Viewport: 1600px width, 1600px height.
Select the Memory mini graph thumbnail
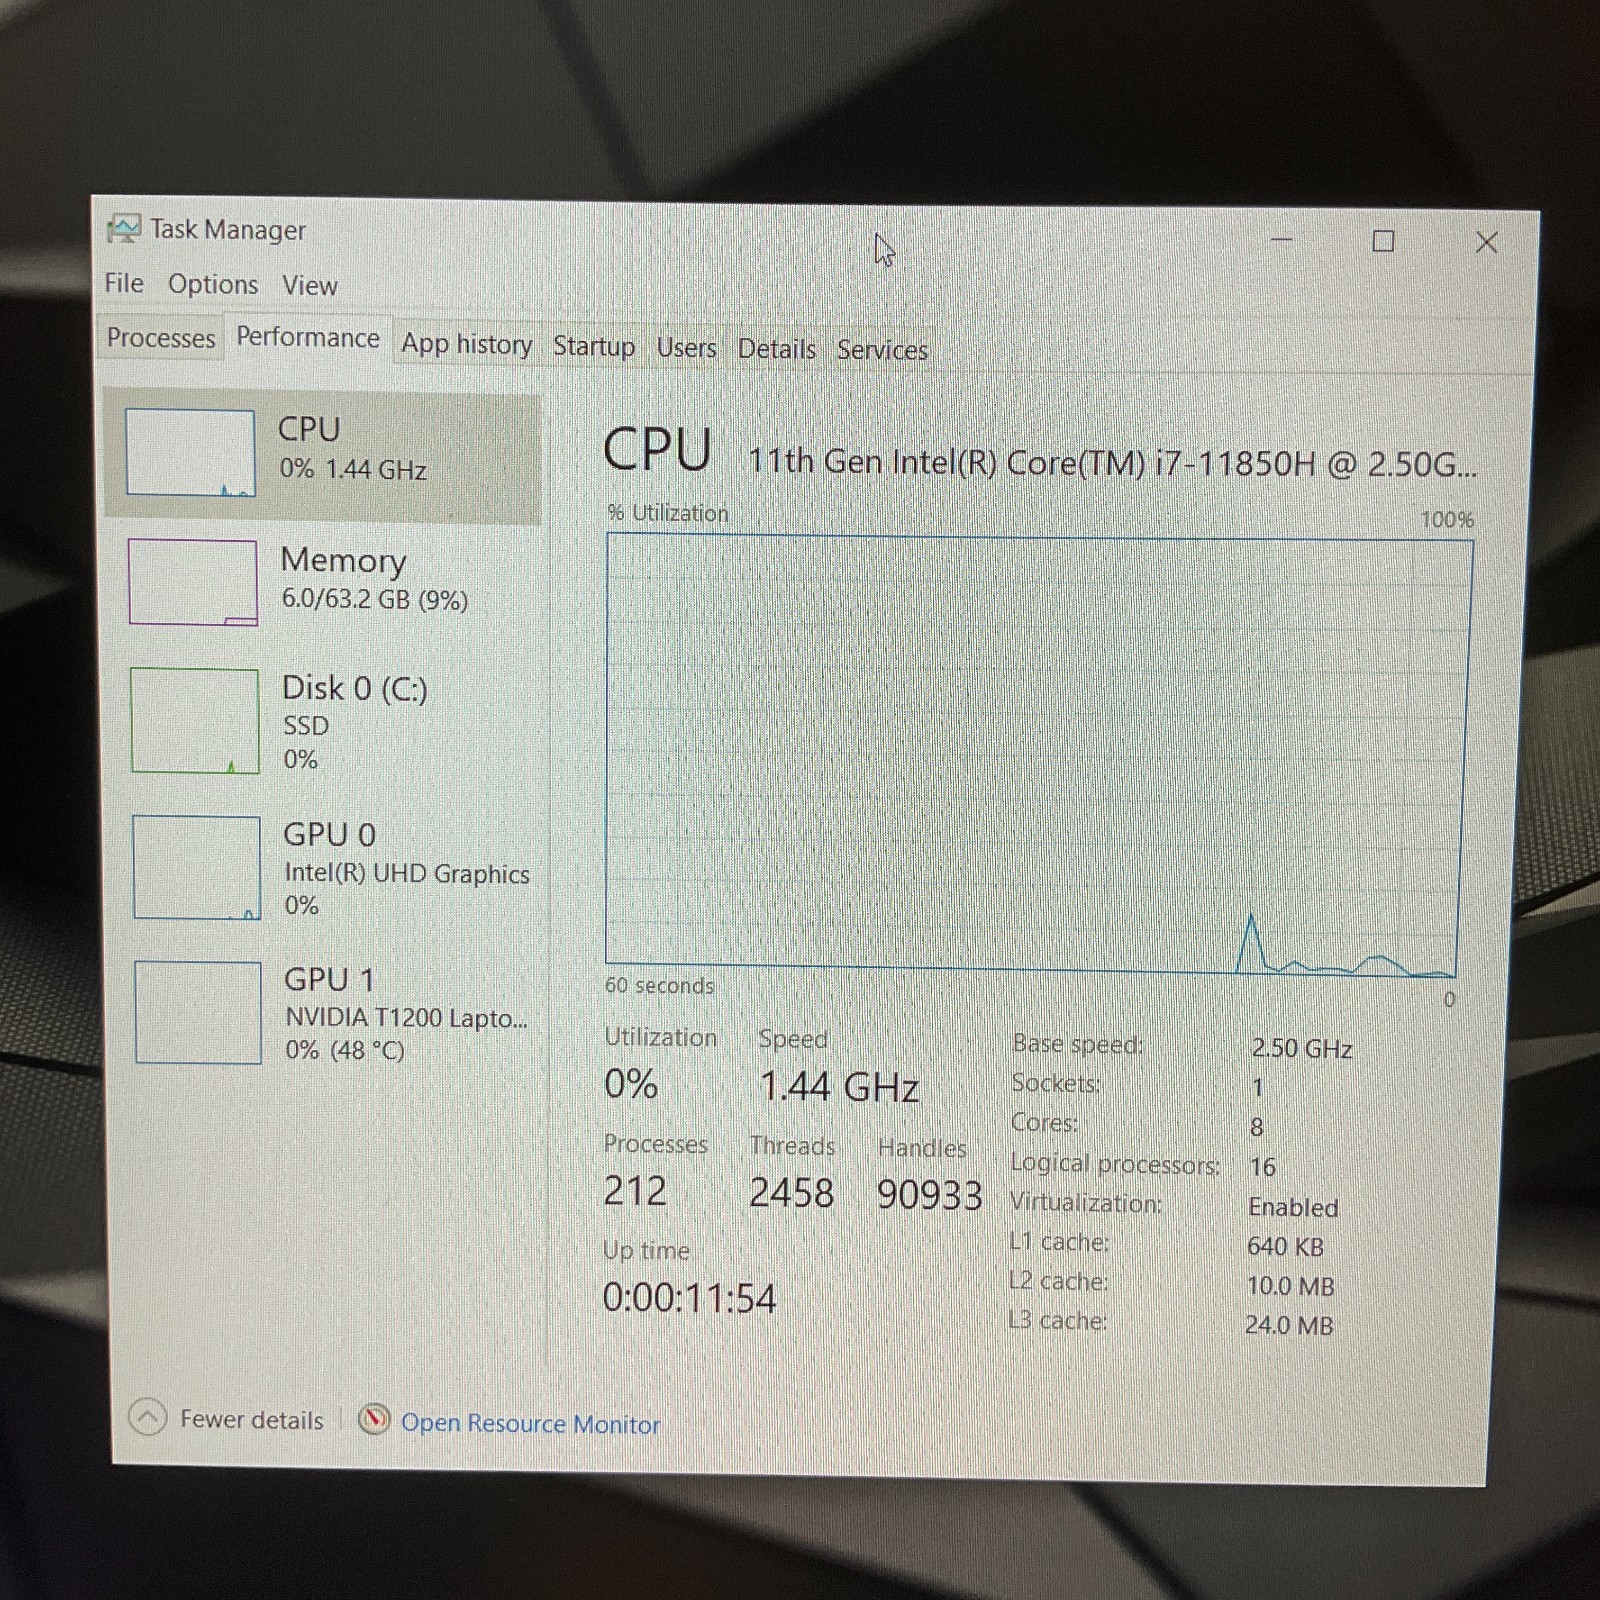pyautogui.click(x=193, y=582)
